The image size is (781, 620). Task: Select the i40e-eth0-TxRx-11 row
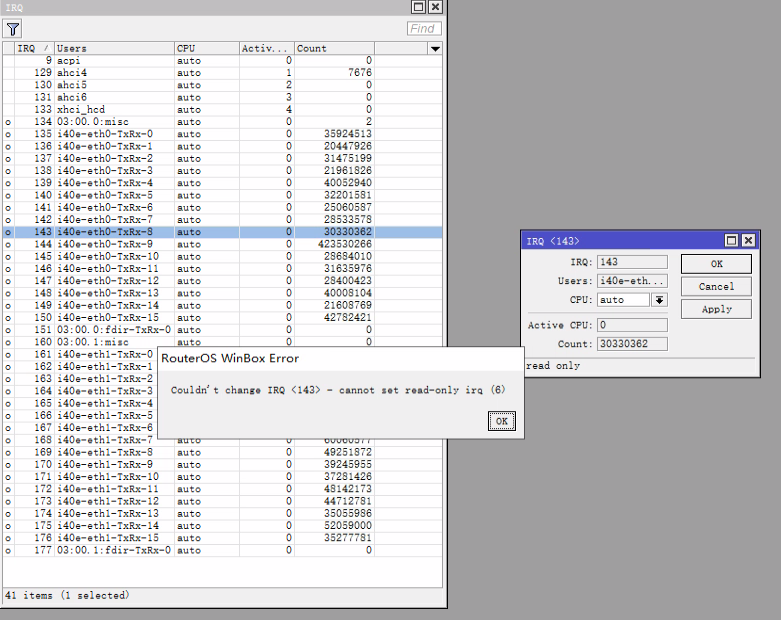(x=222, y=269)
